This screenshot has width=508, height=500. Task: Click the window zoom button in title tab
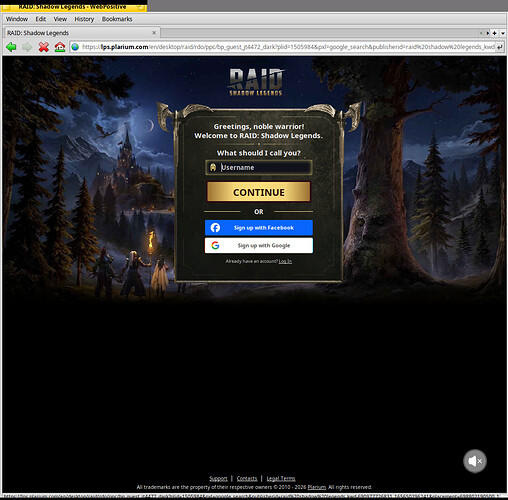pyautogui.click(x=141, y=7)
